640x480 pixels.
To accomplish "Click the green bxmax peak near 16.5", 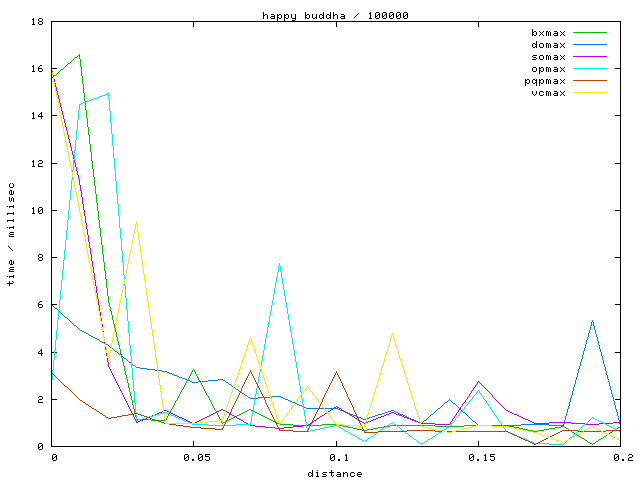I will [79, 55].
